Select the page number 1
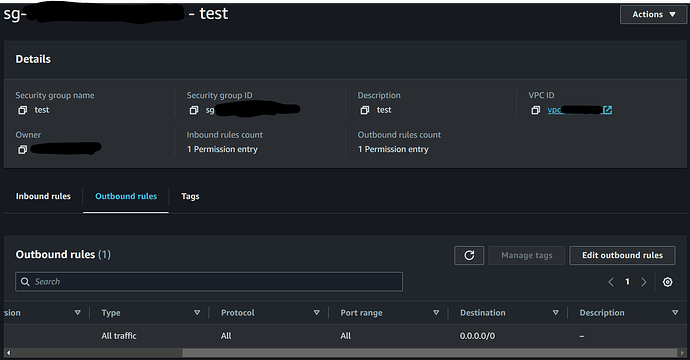The image size is (690, 360). coord(627,282)
